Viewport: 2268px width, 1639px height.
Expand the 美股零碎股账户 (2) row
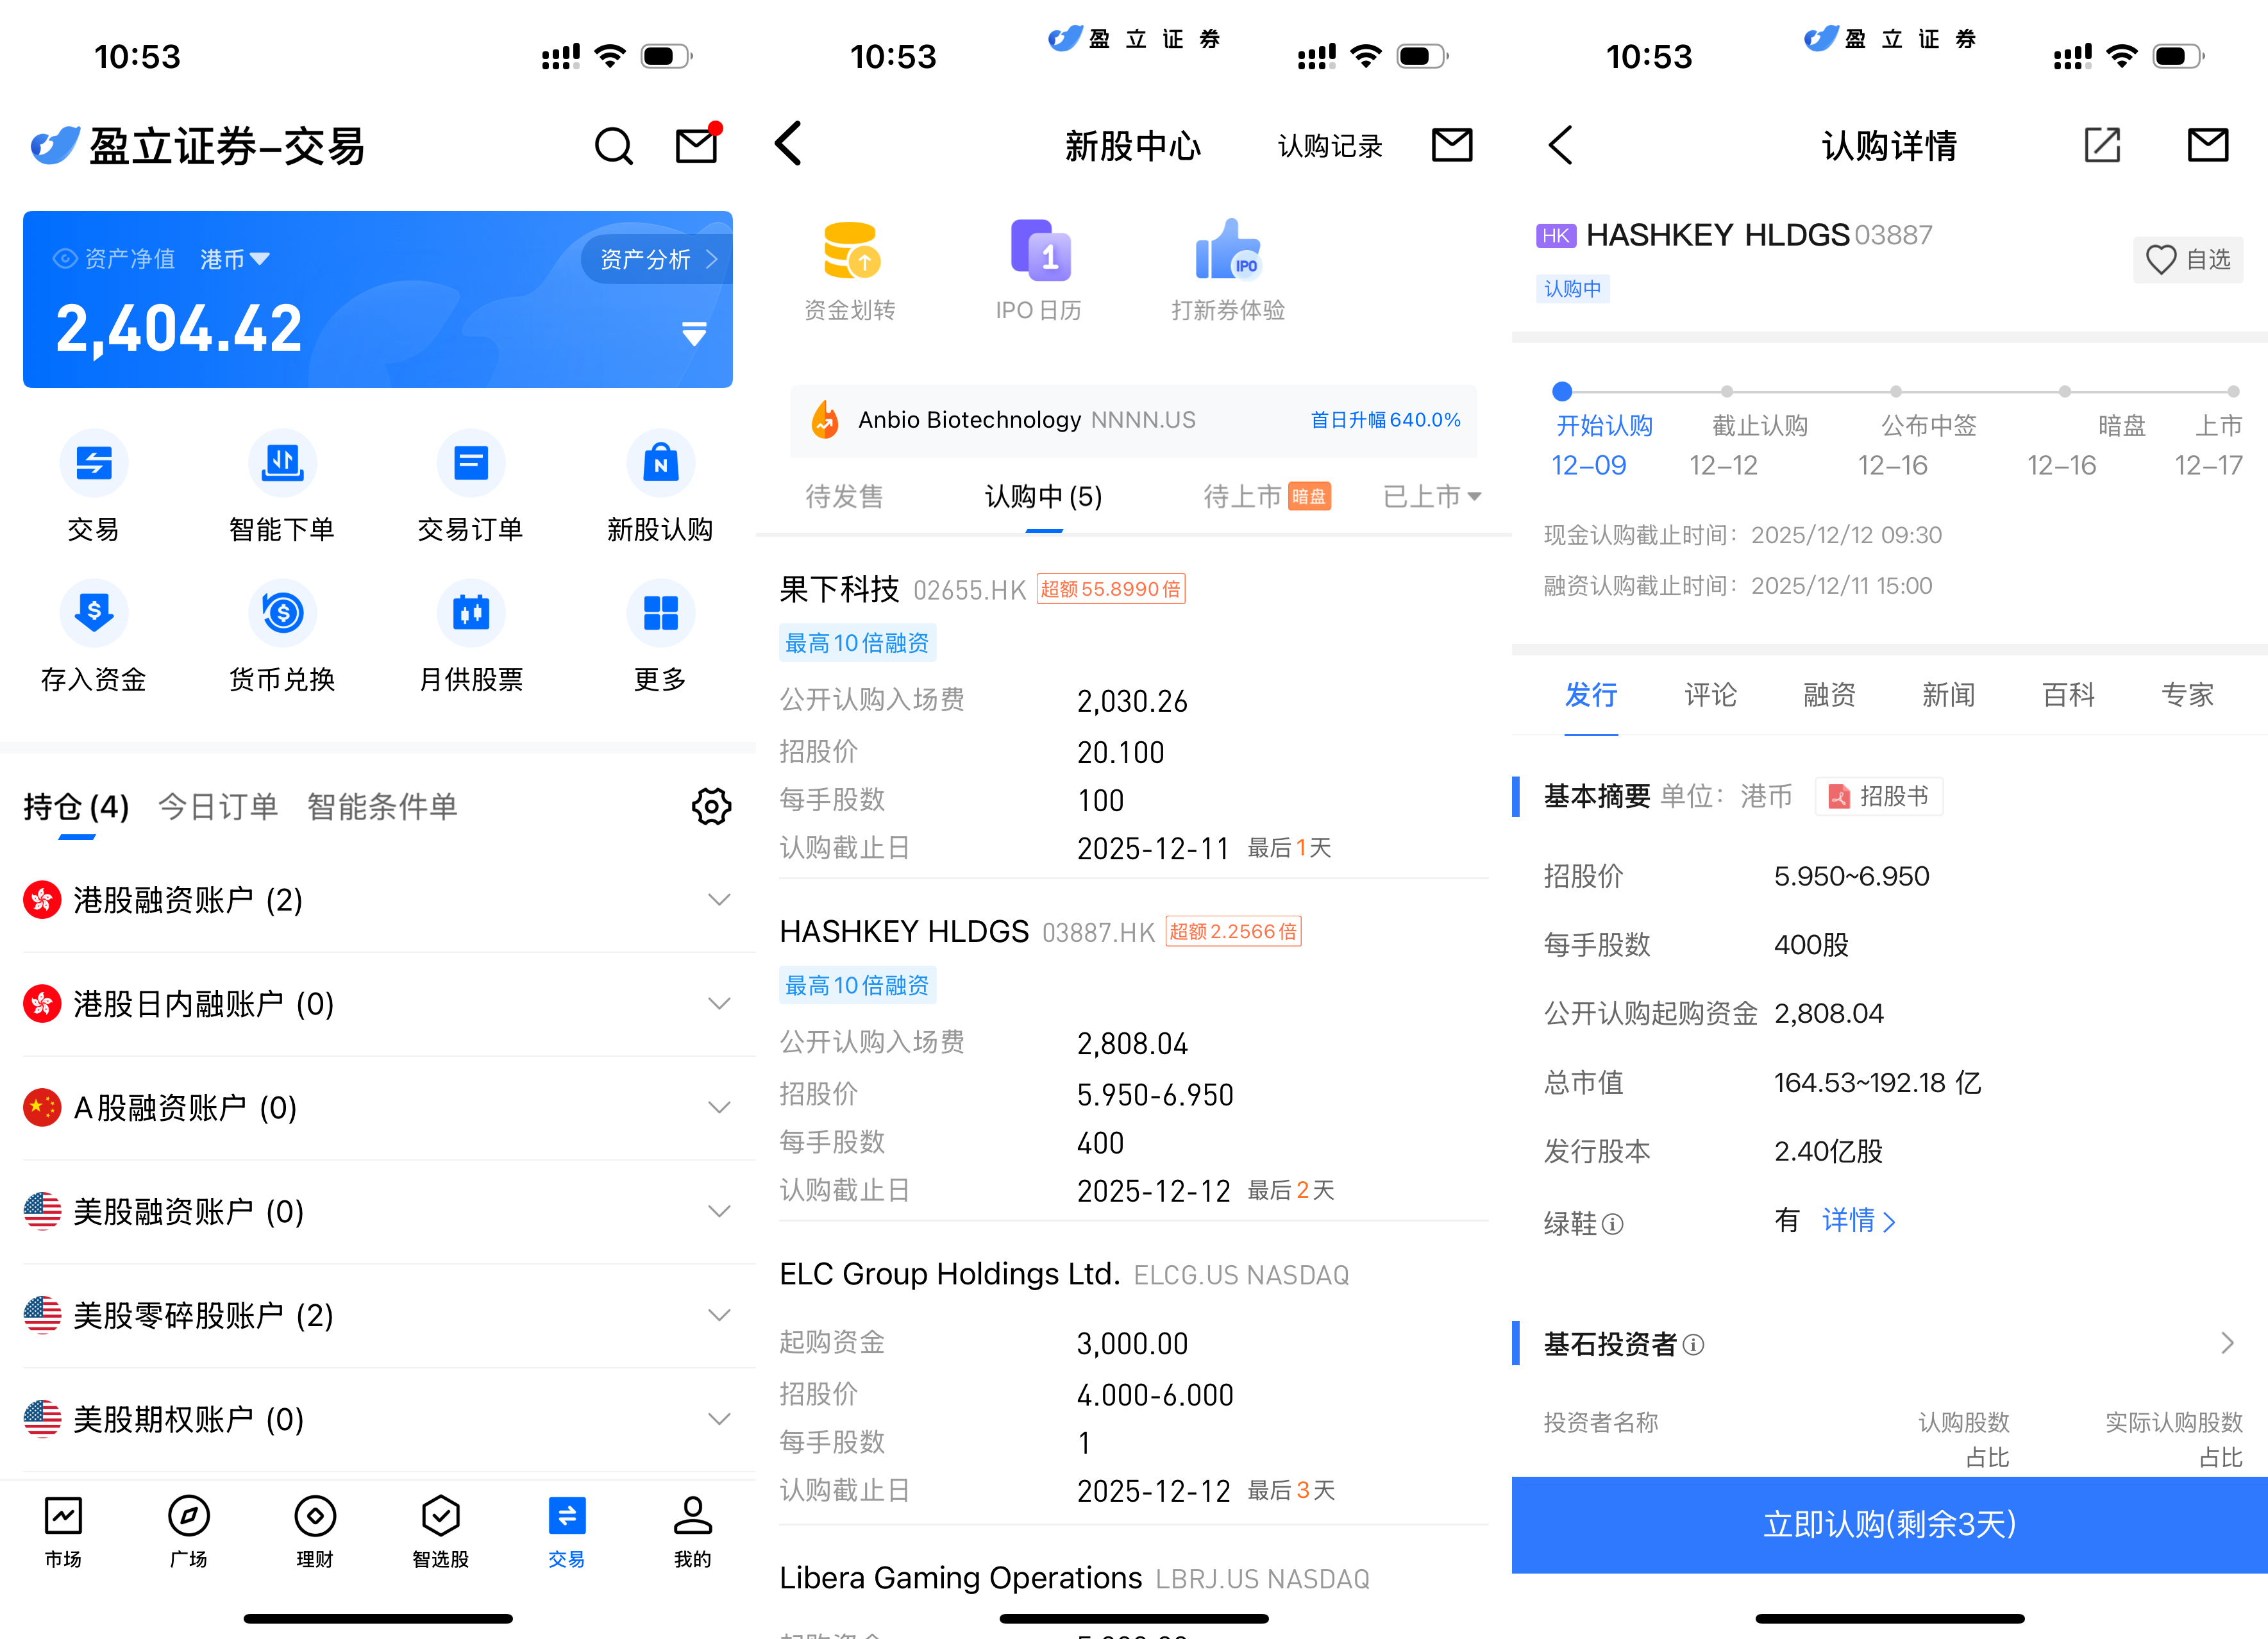coord(718,1315)
